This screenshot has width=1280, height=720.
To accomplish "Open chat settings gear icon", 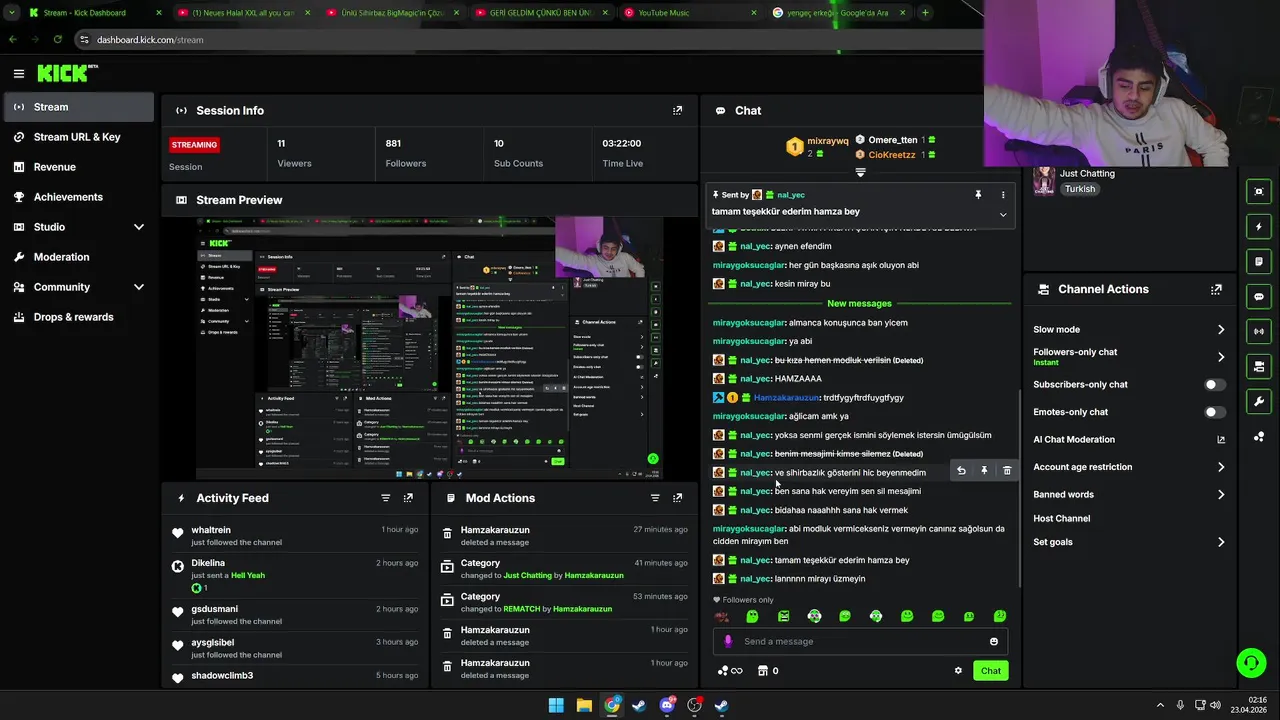I will click(958, 671).
